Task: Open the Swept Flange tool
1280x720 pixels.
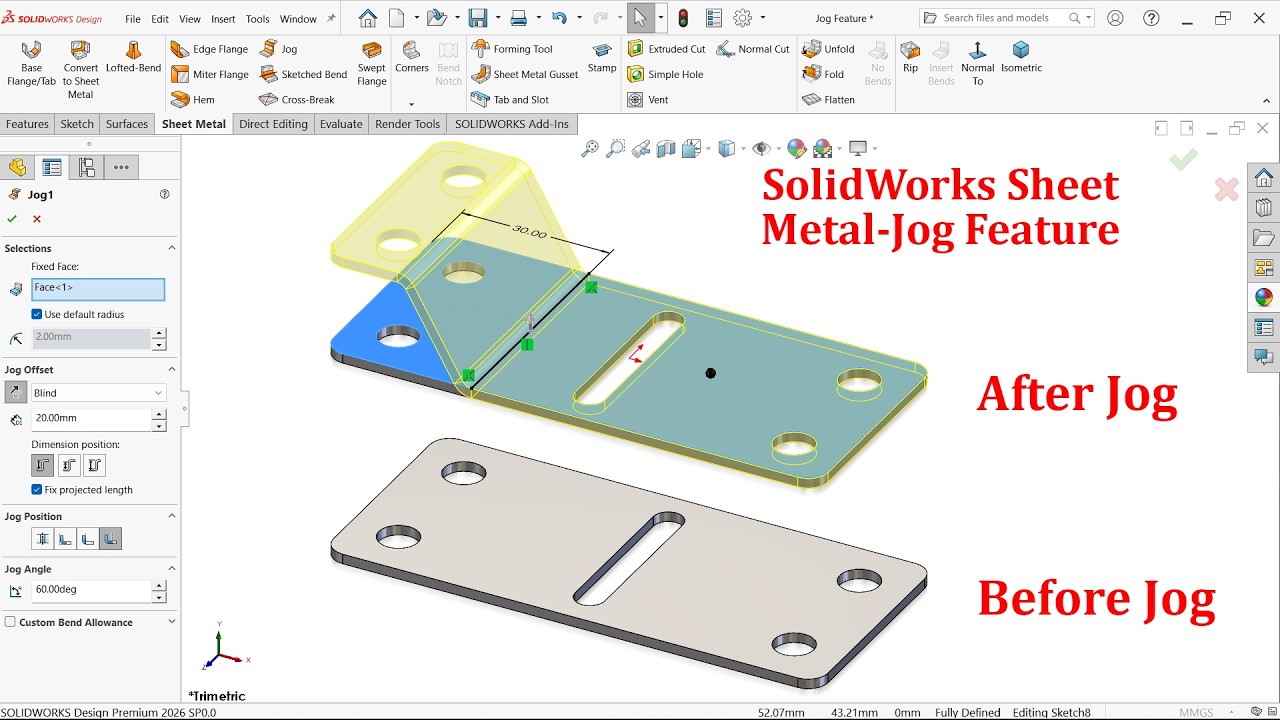Action: tap(372, 63)
